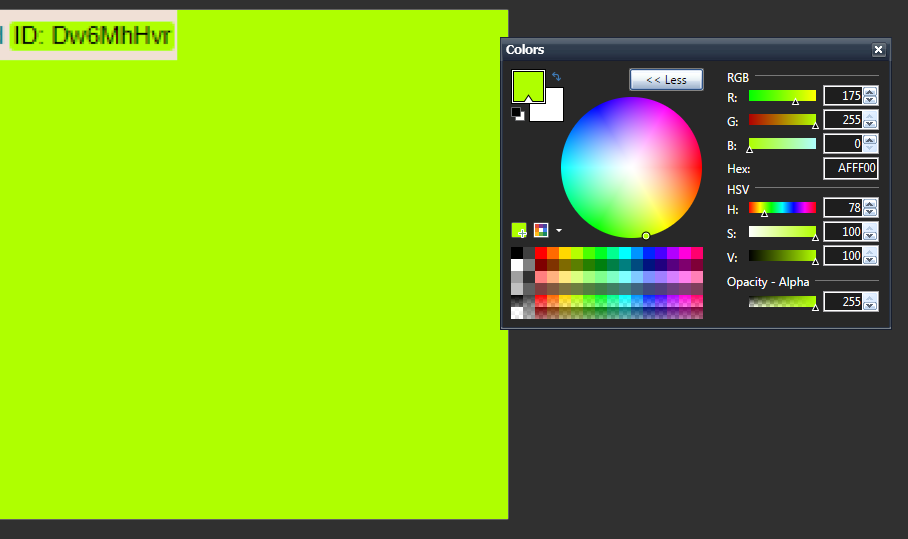The width and height of the screenshot is (908, 539).
Task: Click the Hex input field AFFF00
Action: [851, 168]
